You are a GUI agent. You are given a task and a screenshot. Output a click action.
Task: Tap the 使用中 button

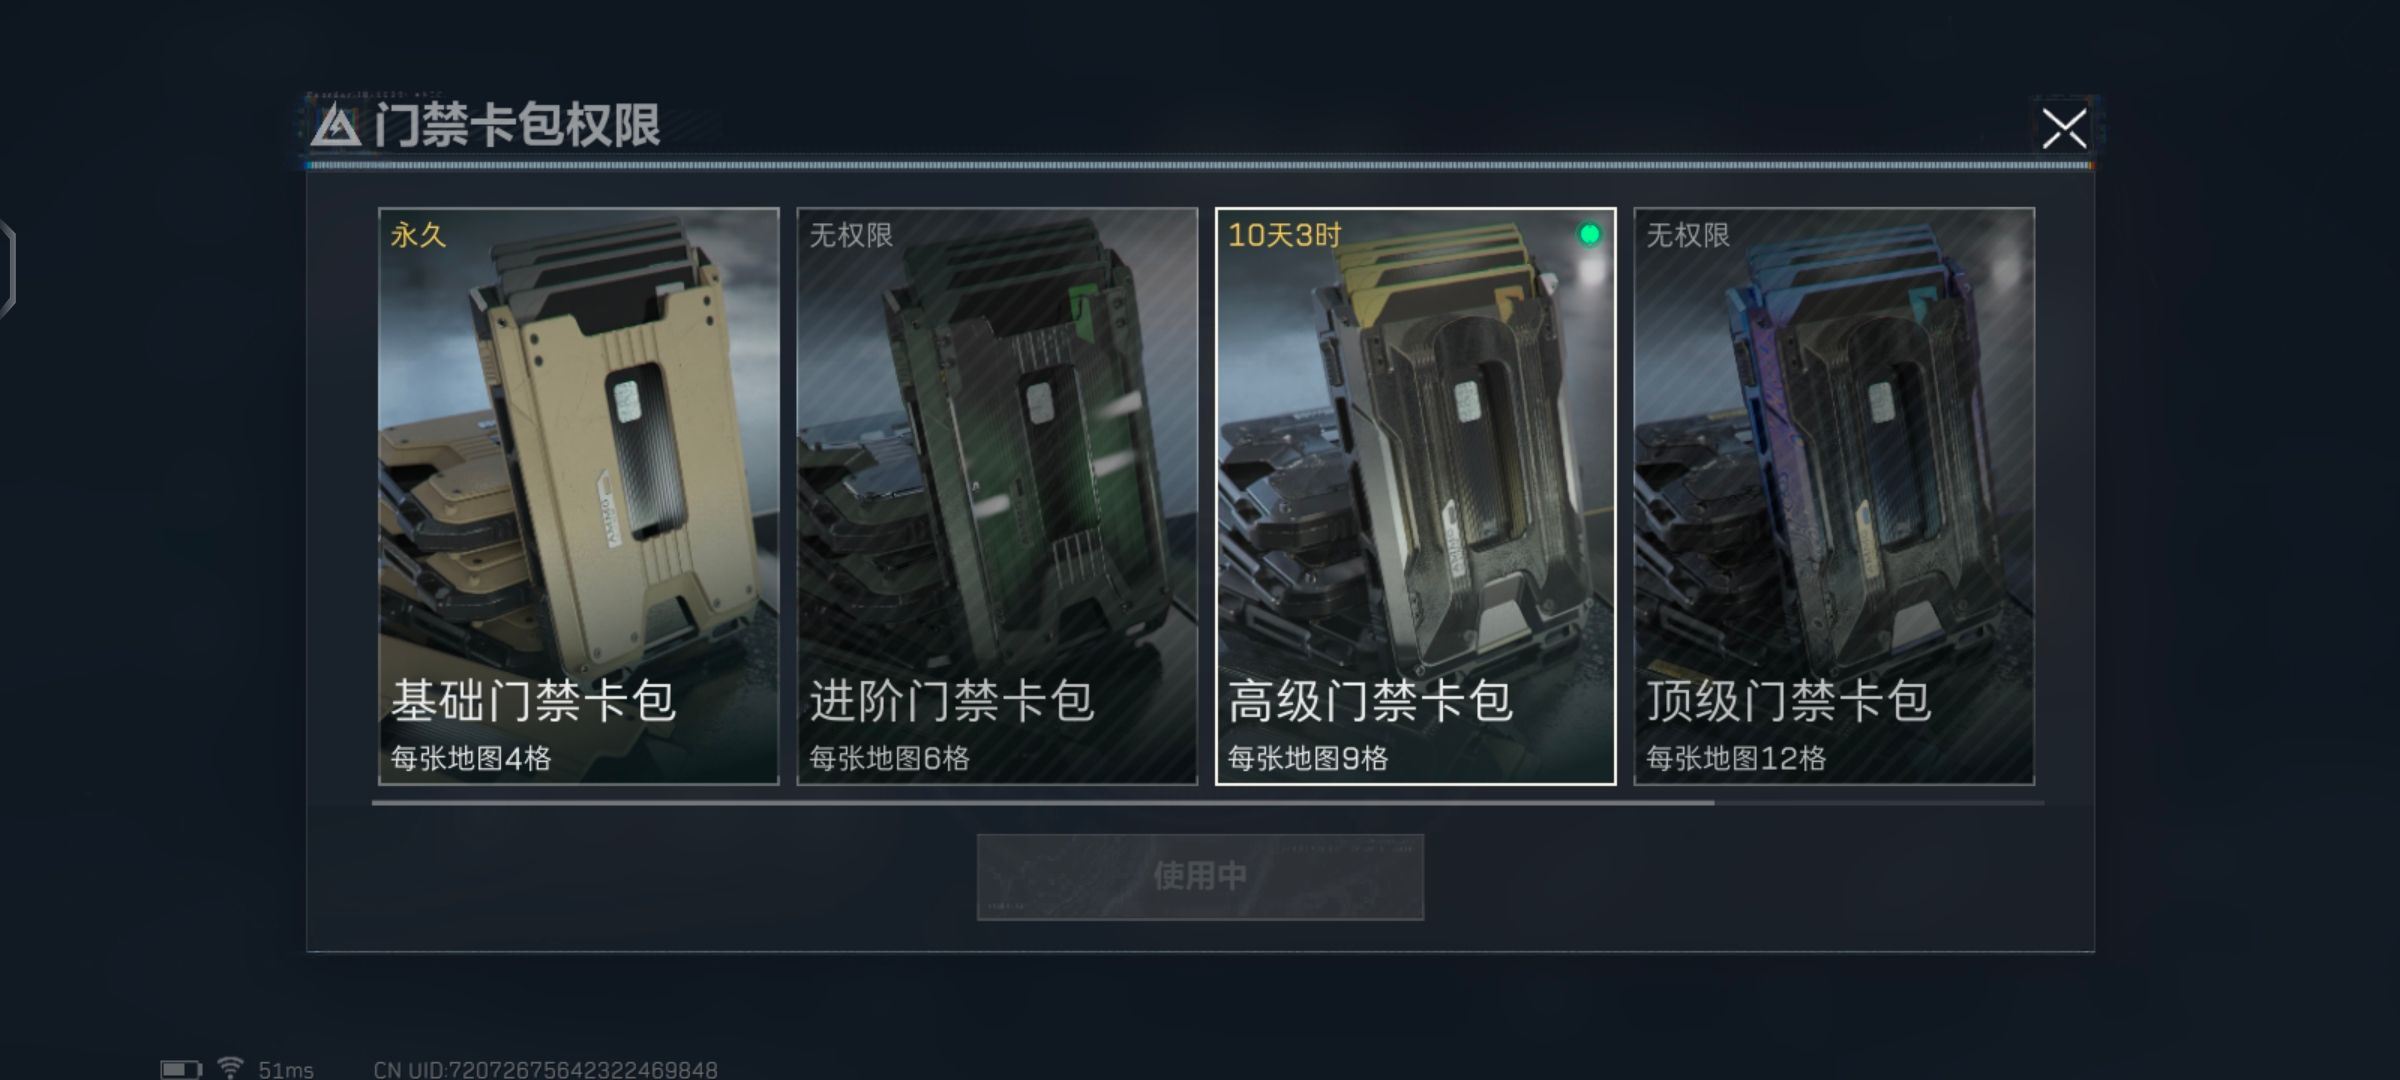point(1200,877)
